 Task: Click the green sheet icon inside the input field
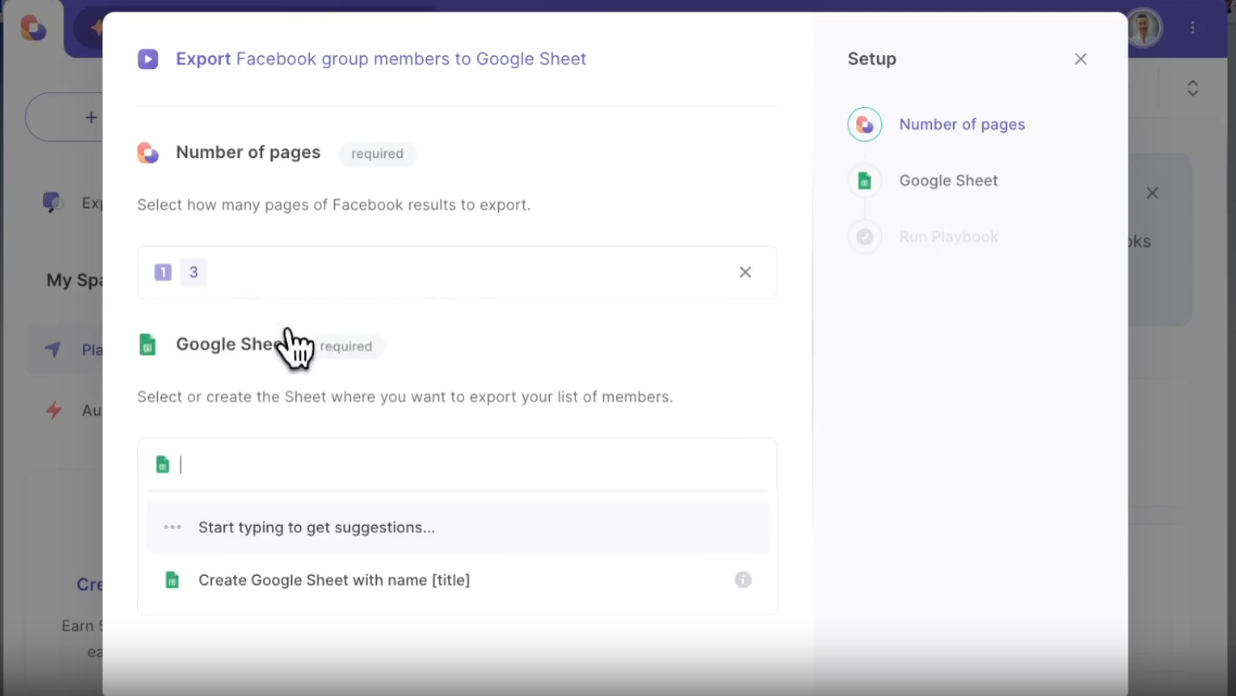pos(163,464)
